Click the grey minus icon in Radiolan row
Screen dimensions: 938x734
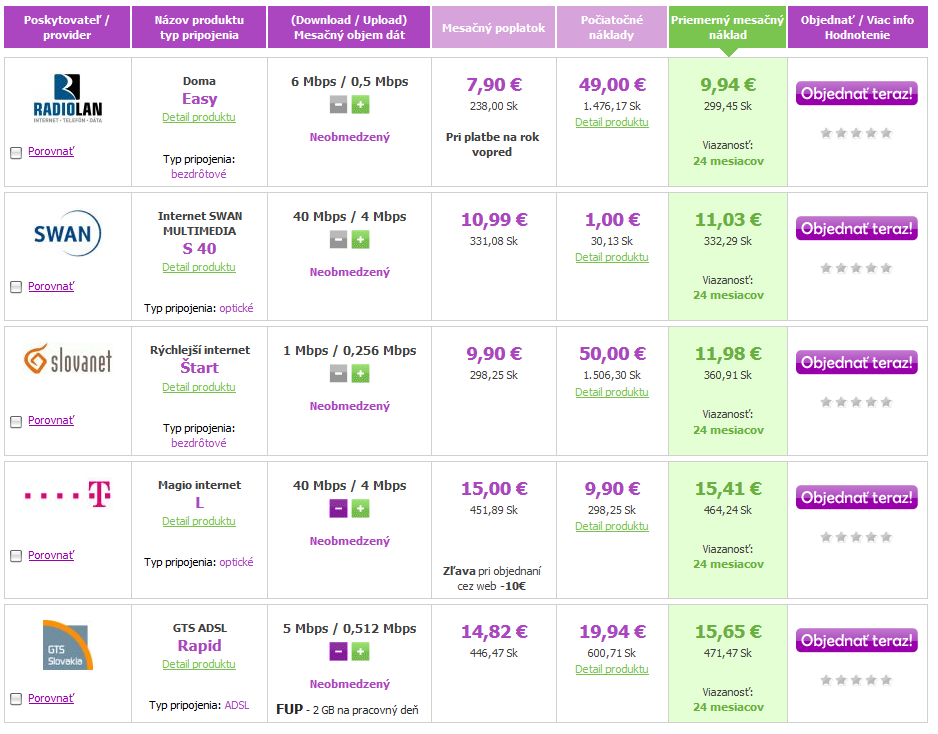pos(338,105)
